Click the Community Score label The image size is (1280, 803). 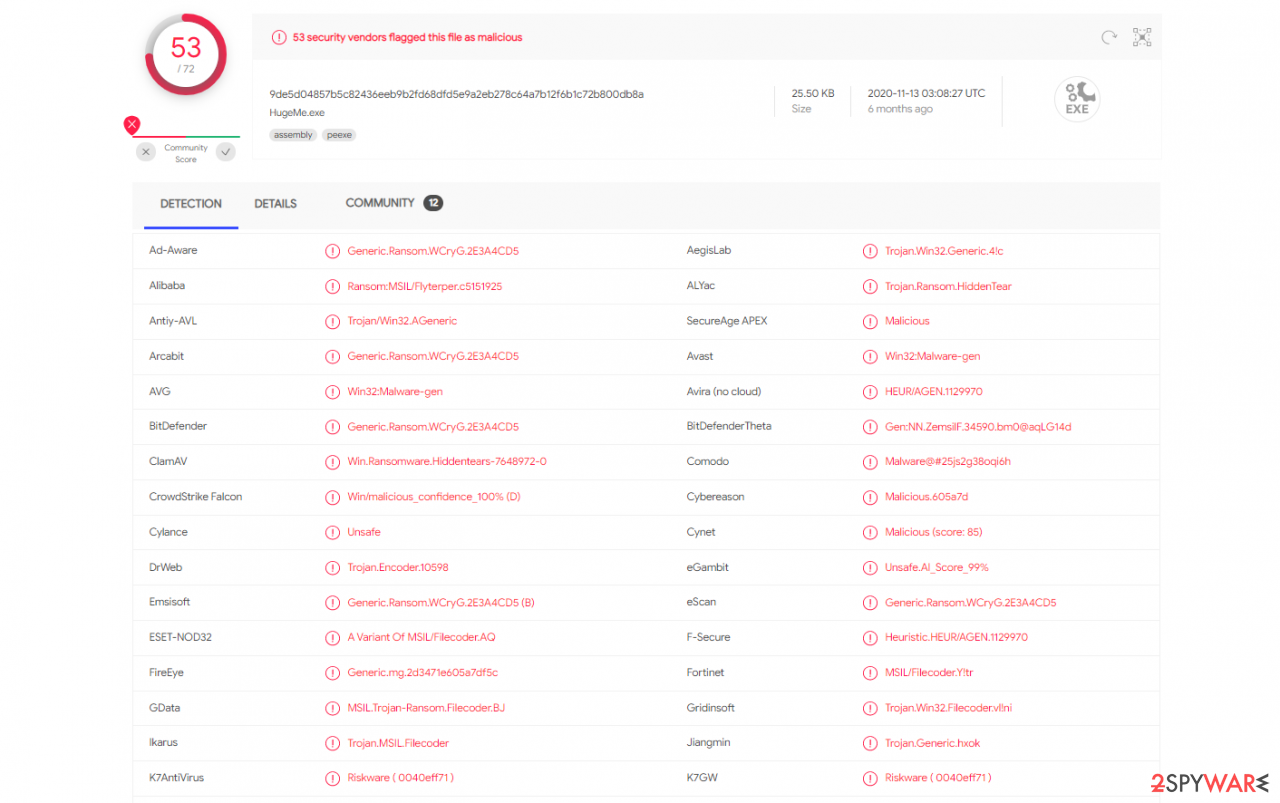click(x=186, y=153)
